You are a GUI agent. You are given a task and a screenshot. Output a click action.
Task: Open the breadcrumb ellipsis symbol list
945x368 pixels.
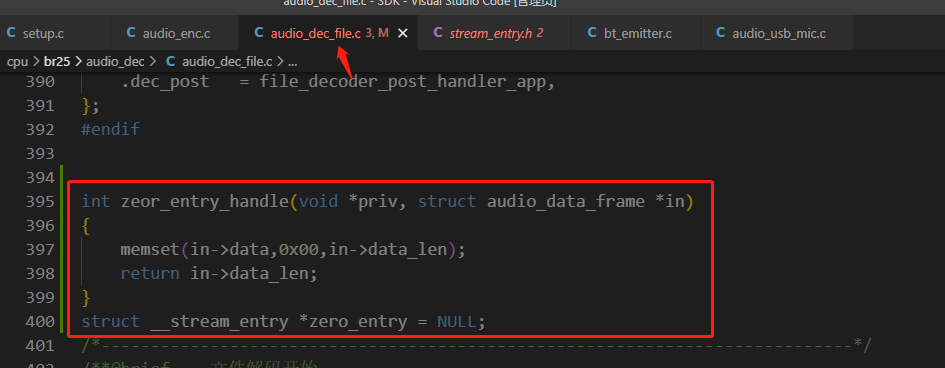[x=293, y=62]
